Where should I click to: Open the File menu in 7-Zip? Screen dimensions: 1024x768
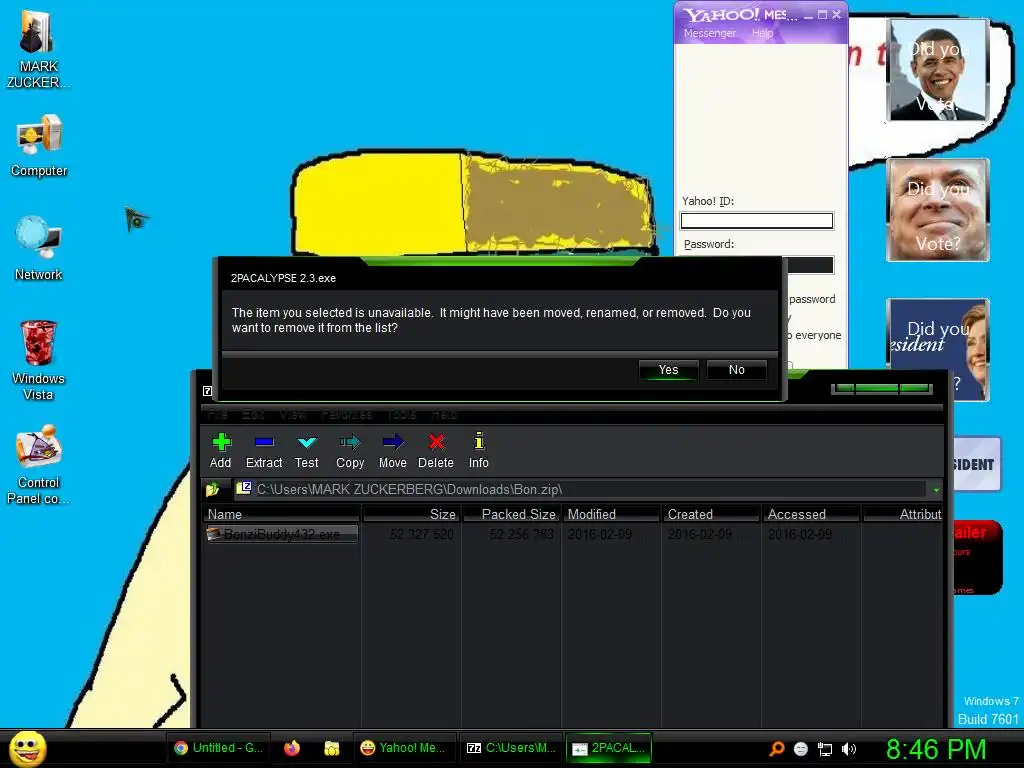pyautogui.click(x=217, y=414)
